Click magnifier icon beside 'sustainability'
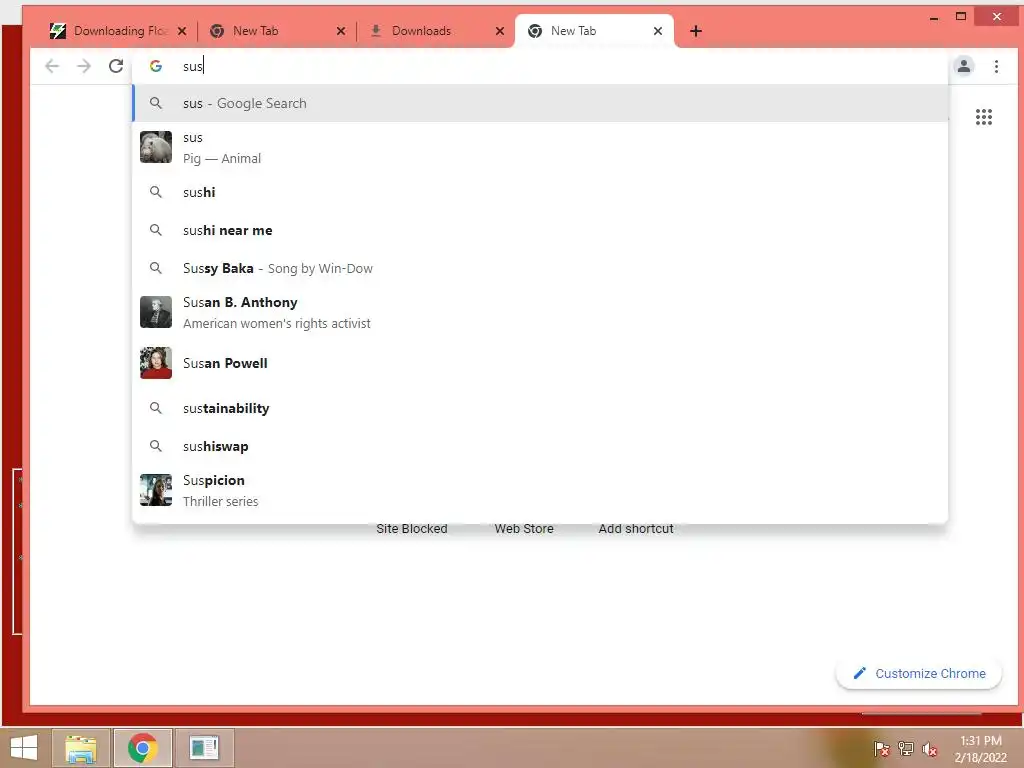 (155, 408)
